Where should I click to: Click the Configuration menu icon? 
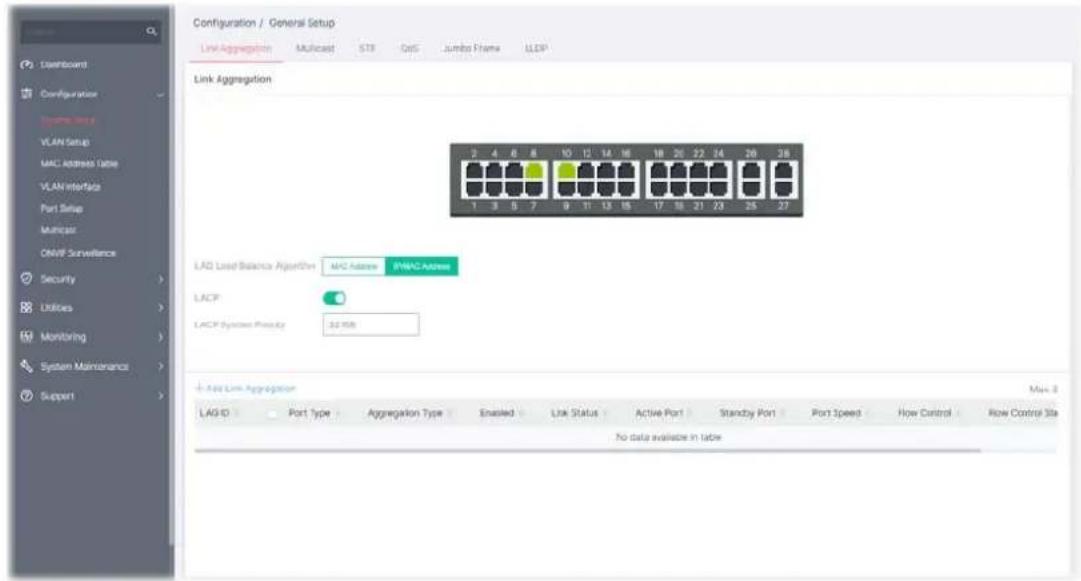pyautogui.click(x=26, y=93)
